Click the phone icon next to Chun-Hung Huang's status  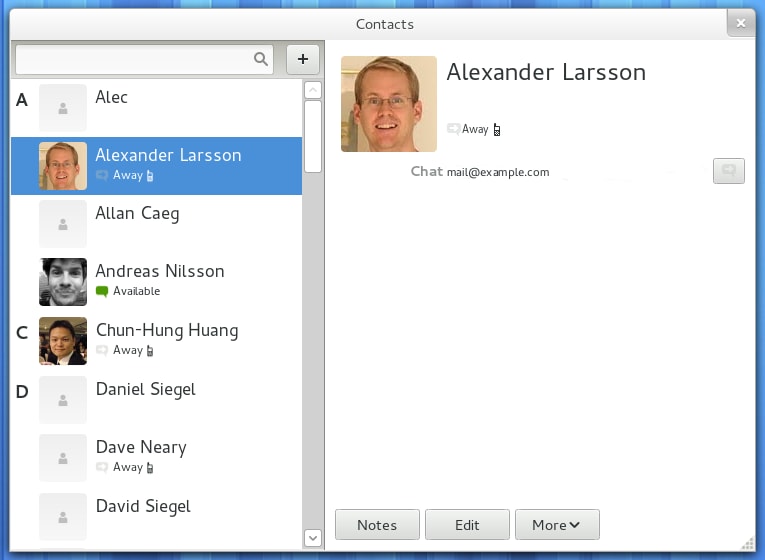tap(150, 351)
